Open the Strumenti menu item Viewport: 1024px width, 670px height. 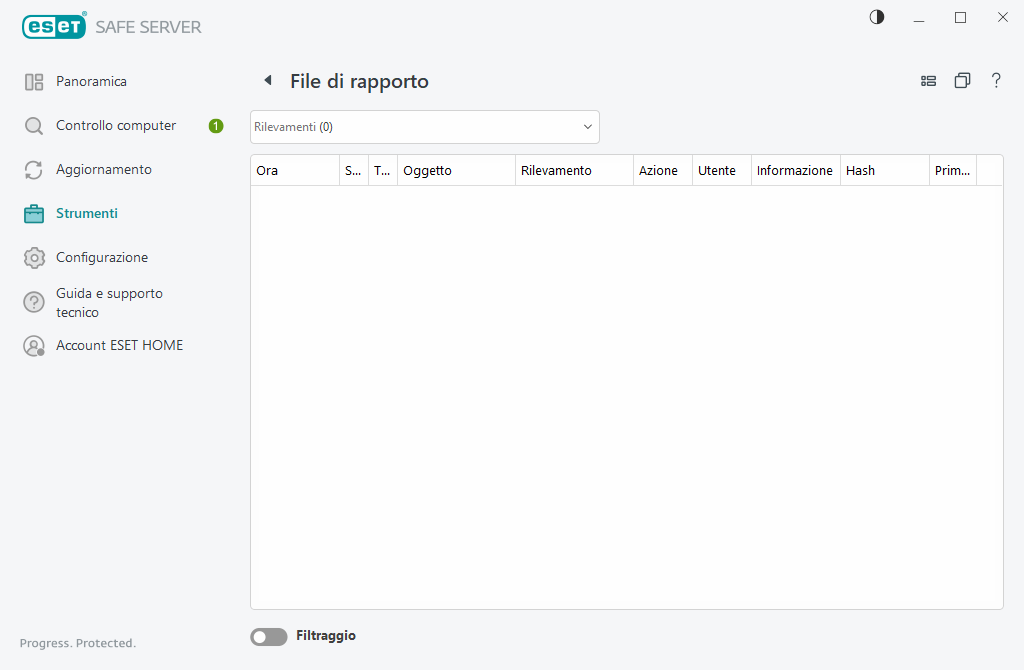pyautogui.click(x=87, y=213)
